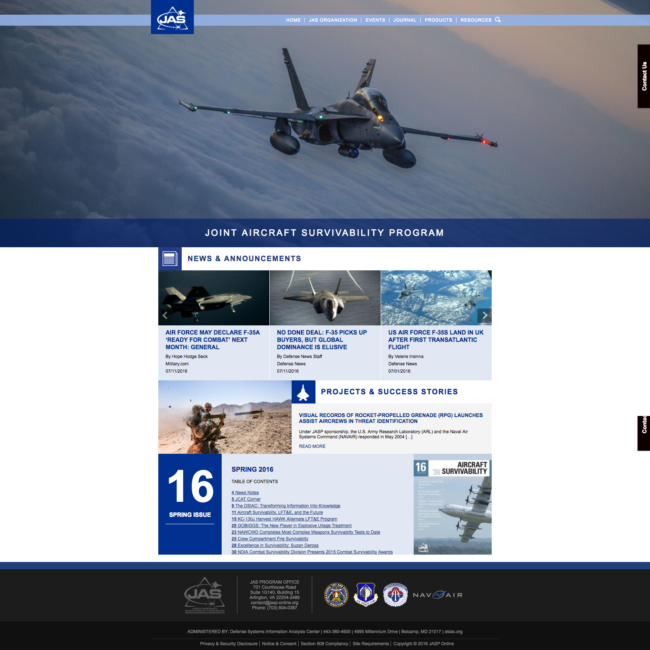The image size is (650, 650).
Task: Open Notice & Consent footer link
Action: click(279, 644)
